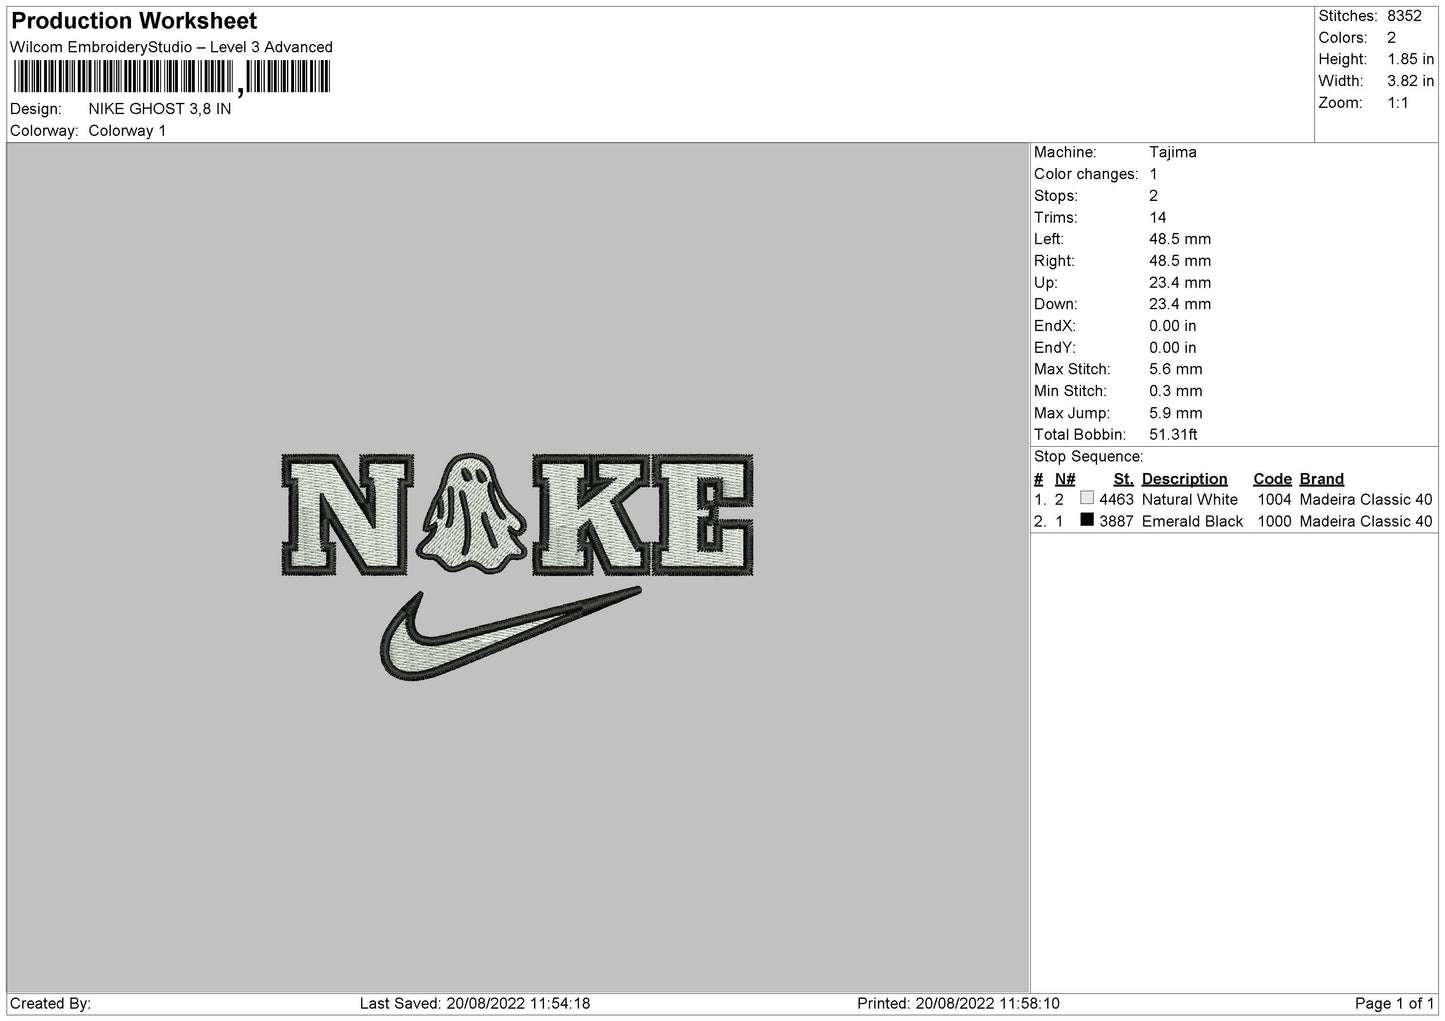
Task: Click the Natural White color swatch
Action: (x=1087, y=498)
